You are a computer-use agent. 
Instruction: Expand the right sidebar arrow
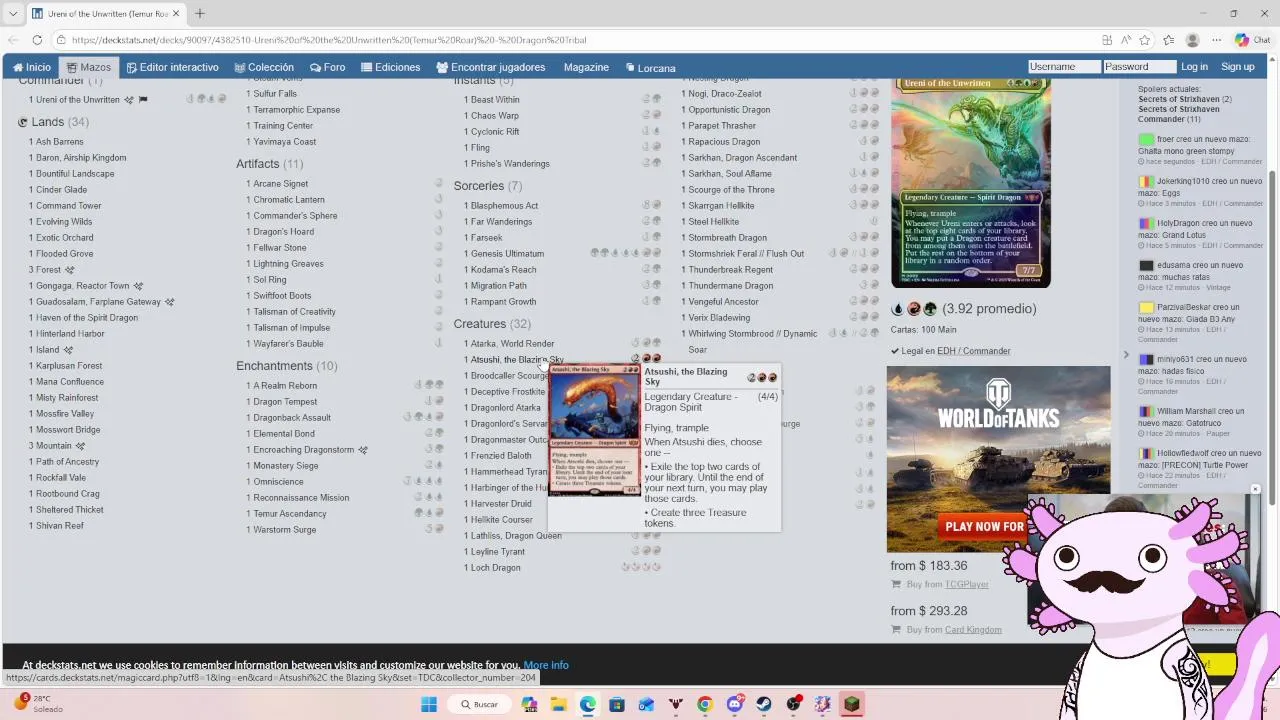1125,355
